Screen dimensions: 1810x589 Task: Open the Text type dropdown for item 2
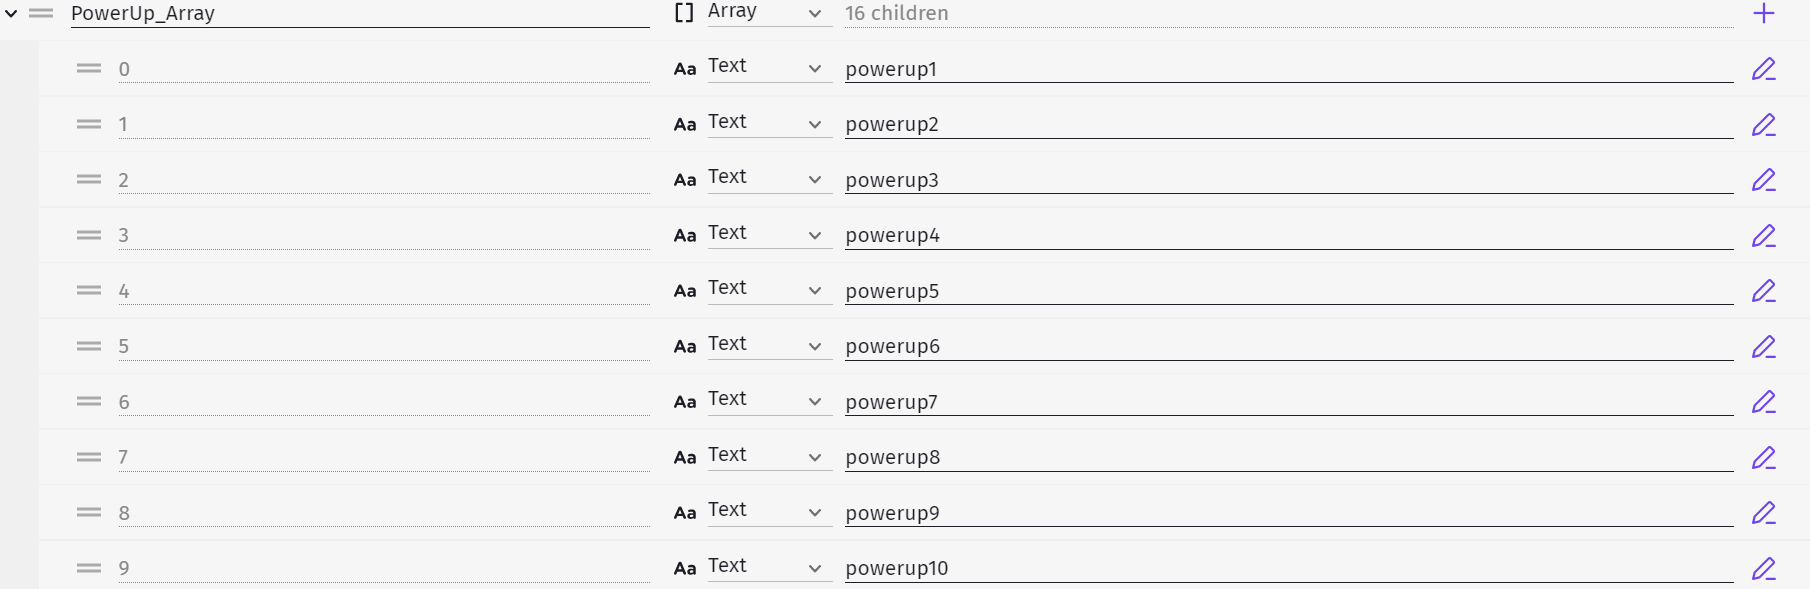click(x=764, y=179)
